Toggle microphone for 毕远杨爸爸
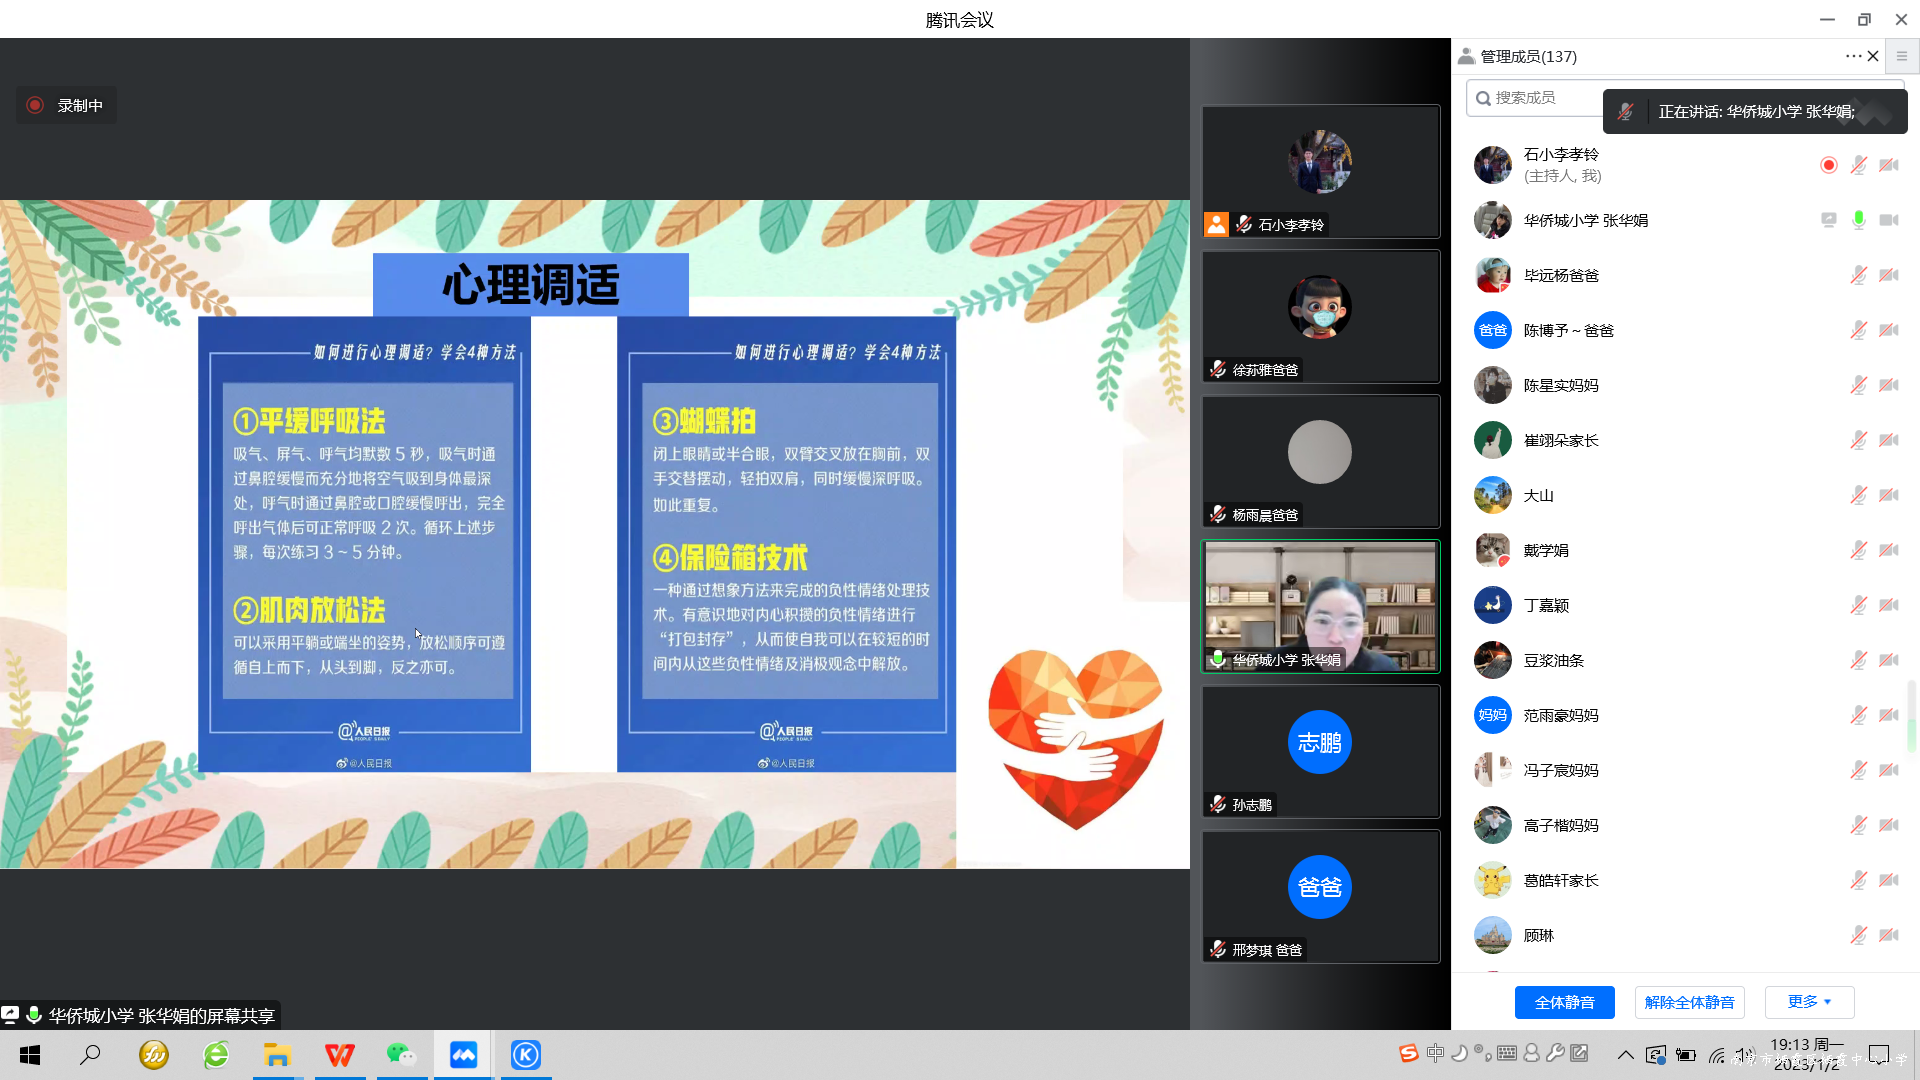The height and width of the screenshot is (1080, 1920). 1859,275
